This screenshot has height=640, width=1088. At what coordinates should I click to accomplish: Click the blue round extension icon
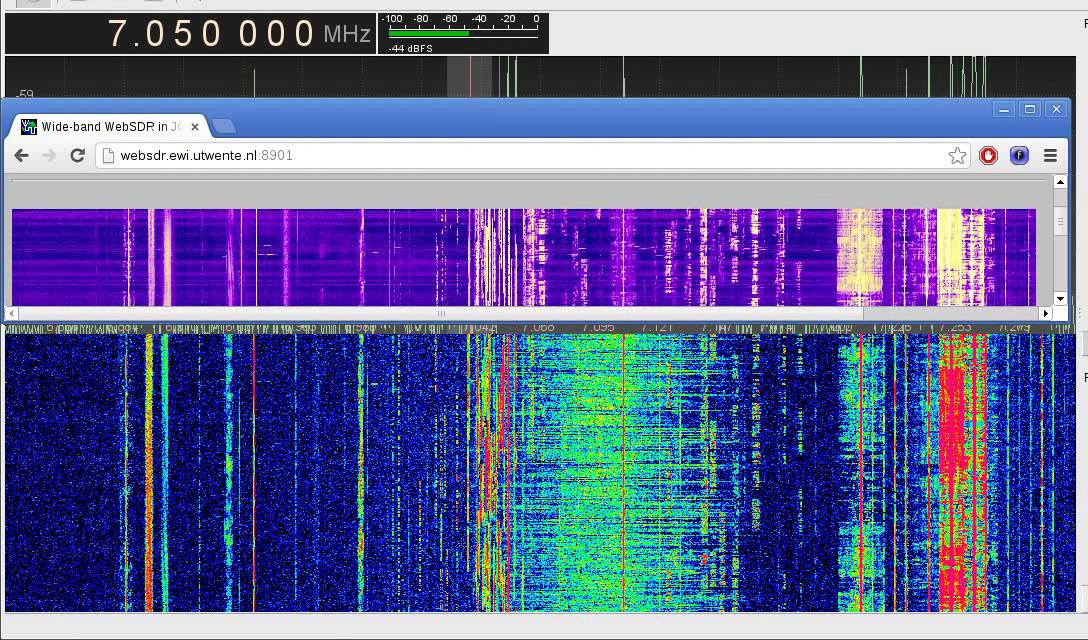(1019, 155)
